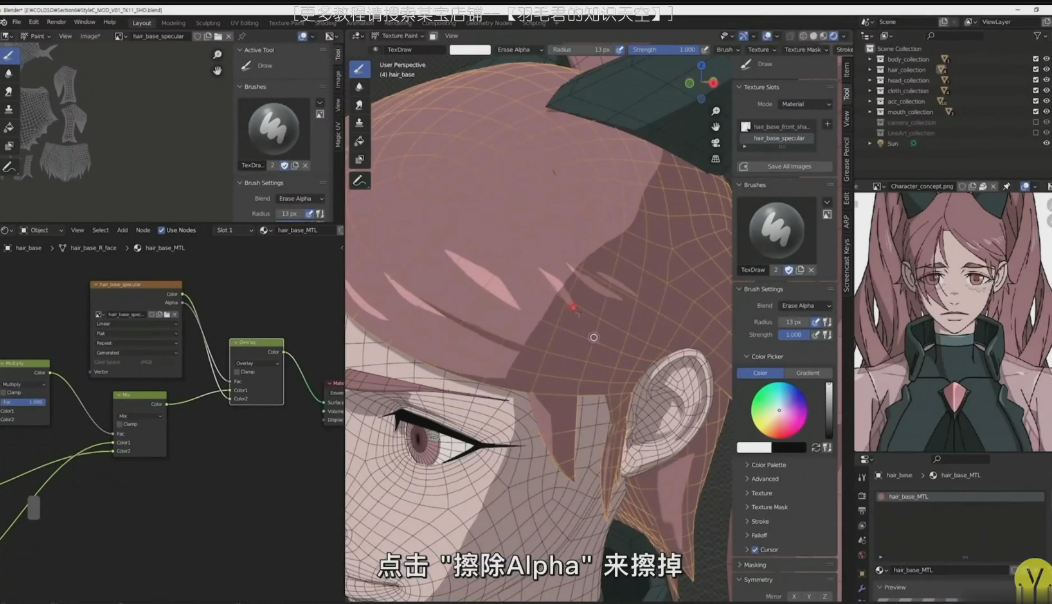Click the Color button in Color Picker

pyautogui.click(x=760, y=373)
